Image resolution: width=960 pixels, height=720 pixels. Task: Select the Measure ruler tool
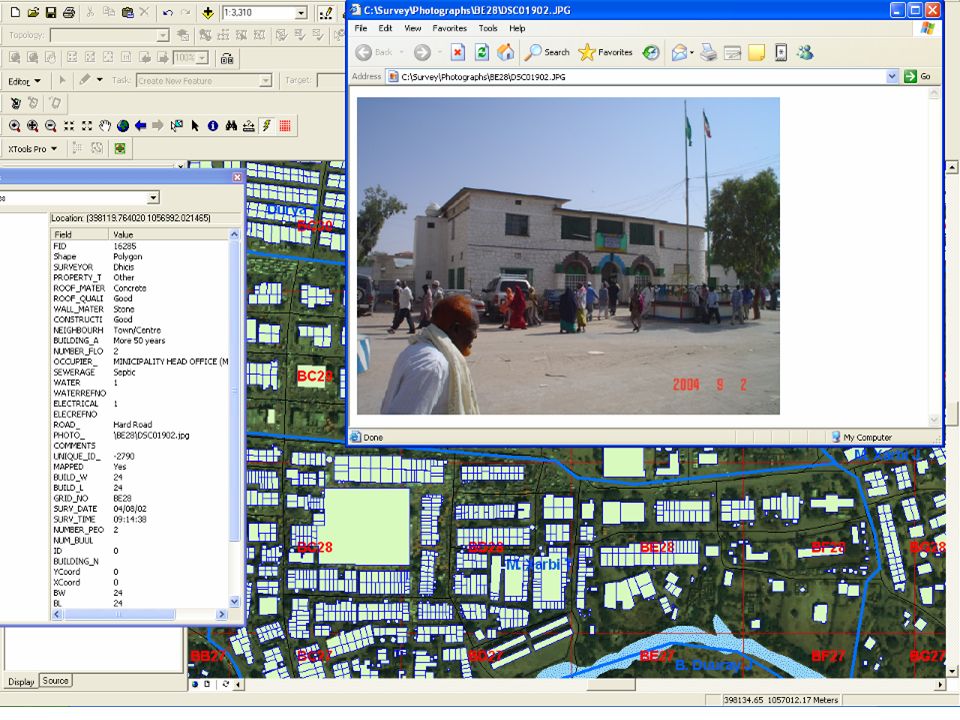point(249,126)
